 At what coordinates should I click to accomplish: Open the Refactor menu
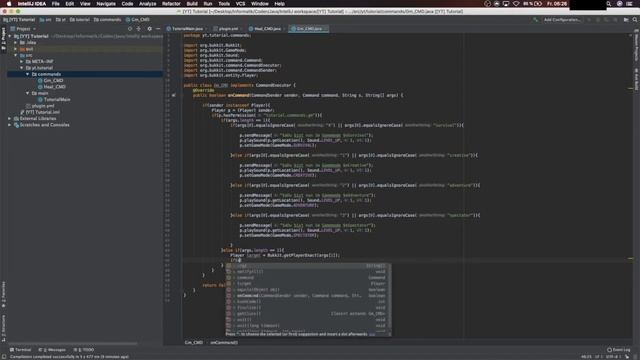pyautogui.click(x=171, y=4)
